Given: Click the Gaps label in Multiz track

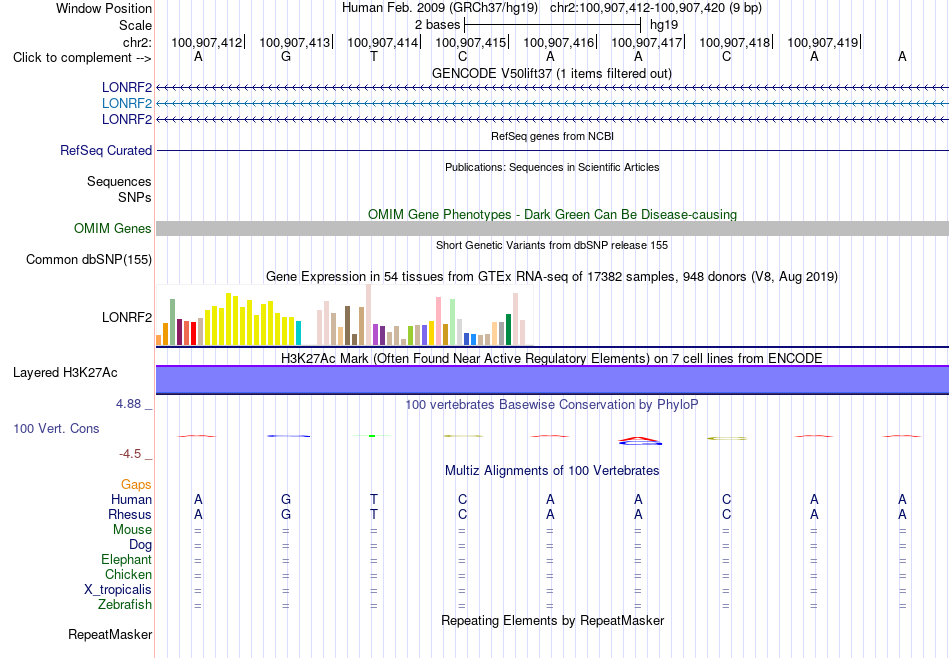Looking at the screenshot, I should pyautogui.click(x=136, y=484).
